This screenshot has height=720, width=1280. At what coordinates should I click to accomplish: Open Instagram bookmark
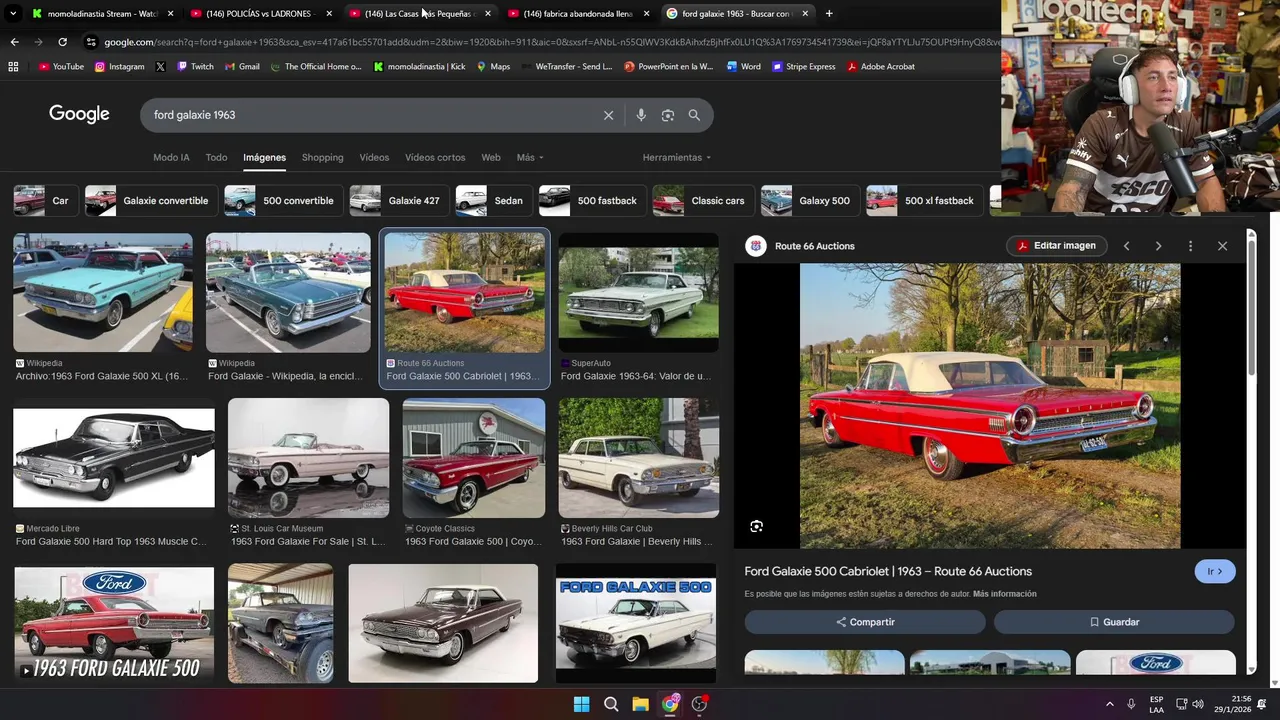pyautogui.click(x=120, y=67)
